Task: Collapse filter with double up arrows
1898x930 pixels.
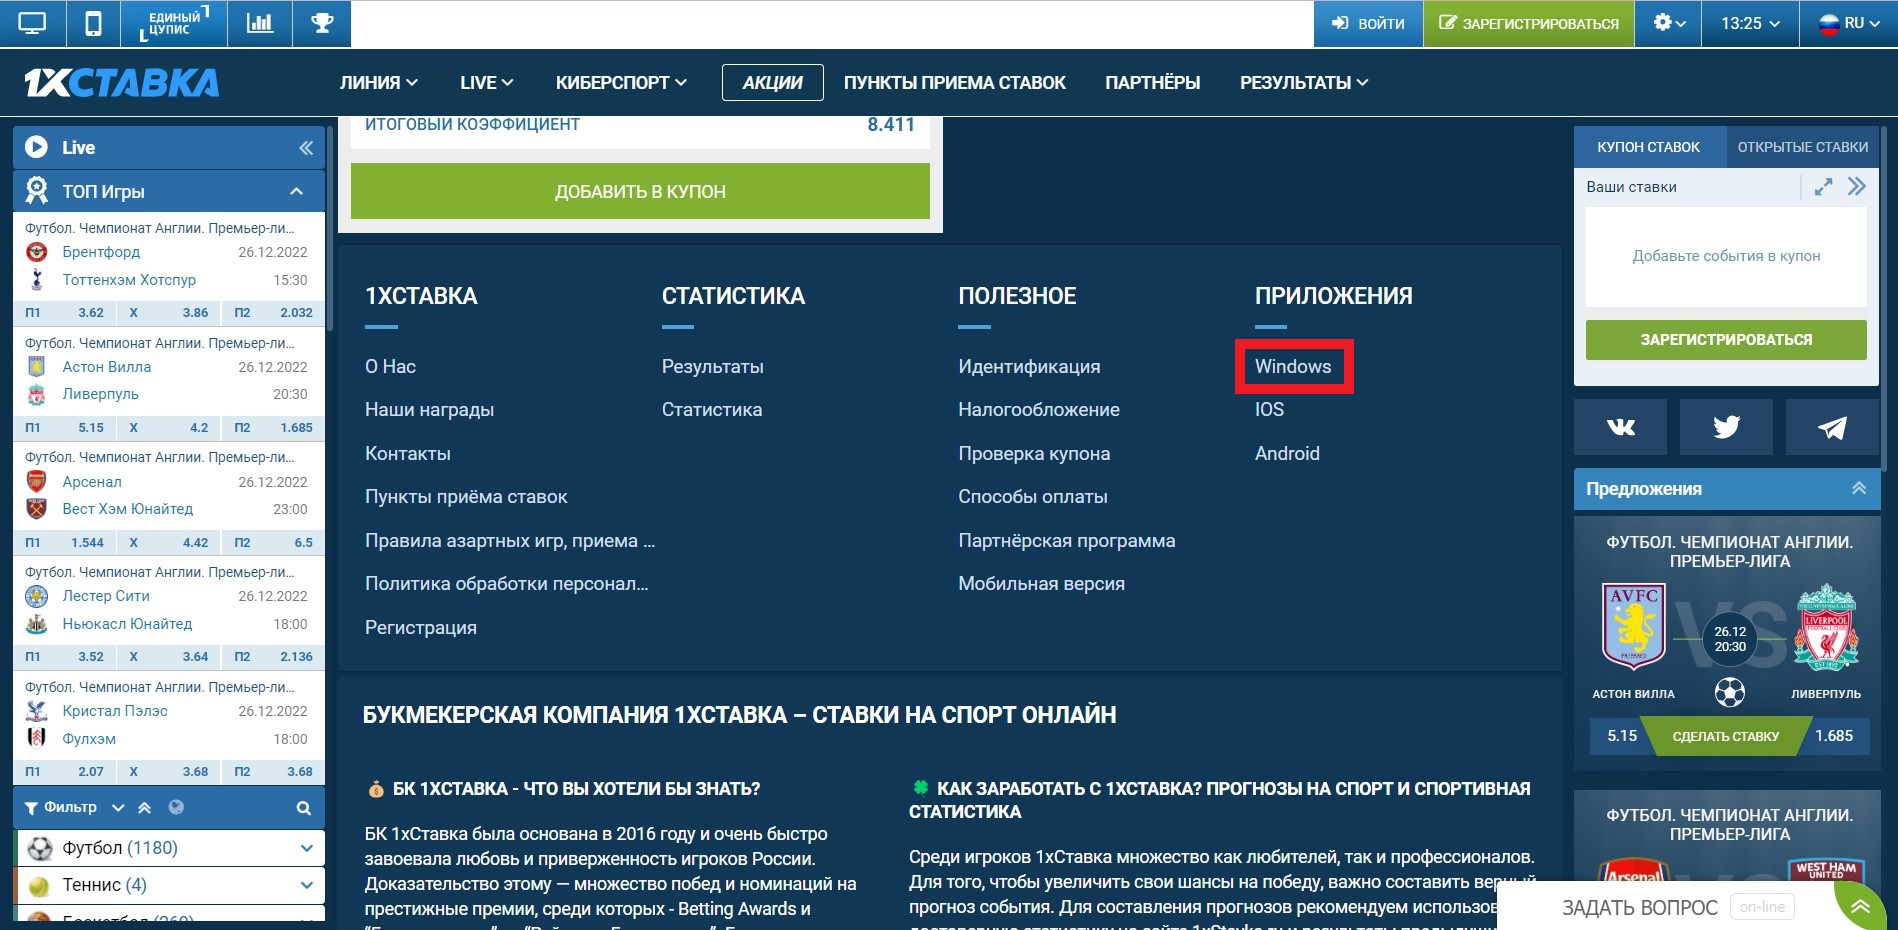Action: tap(145, 808)
